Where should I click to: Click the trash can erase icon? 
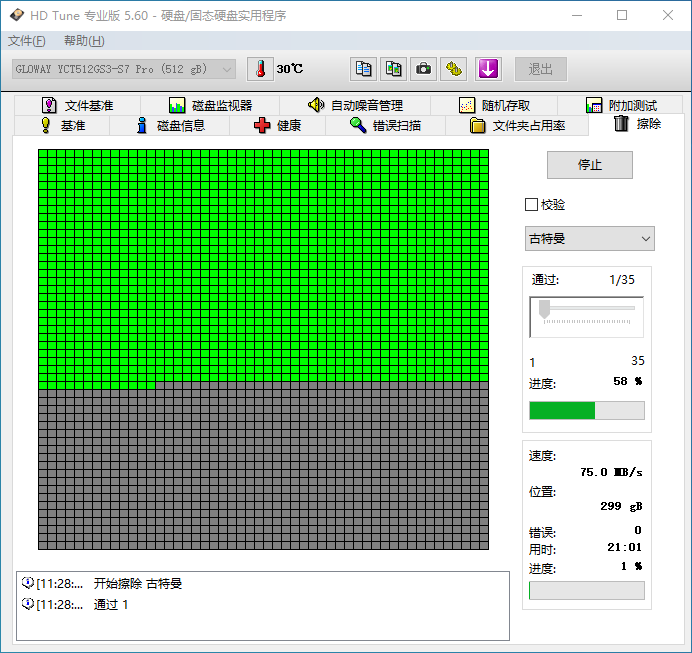[x=621, y=123]
